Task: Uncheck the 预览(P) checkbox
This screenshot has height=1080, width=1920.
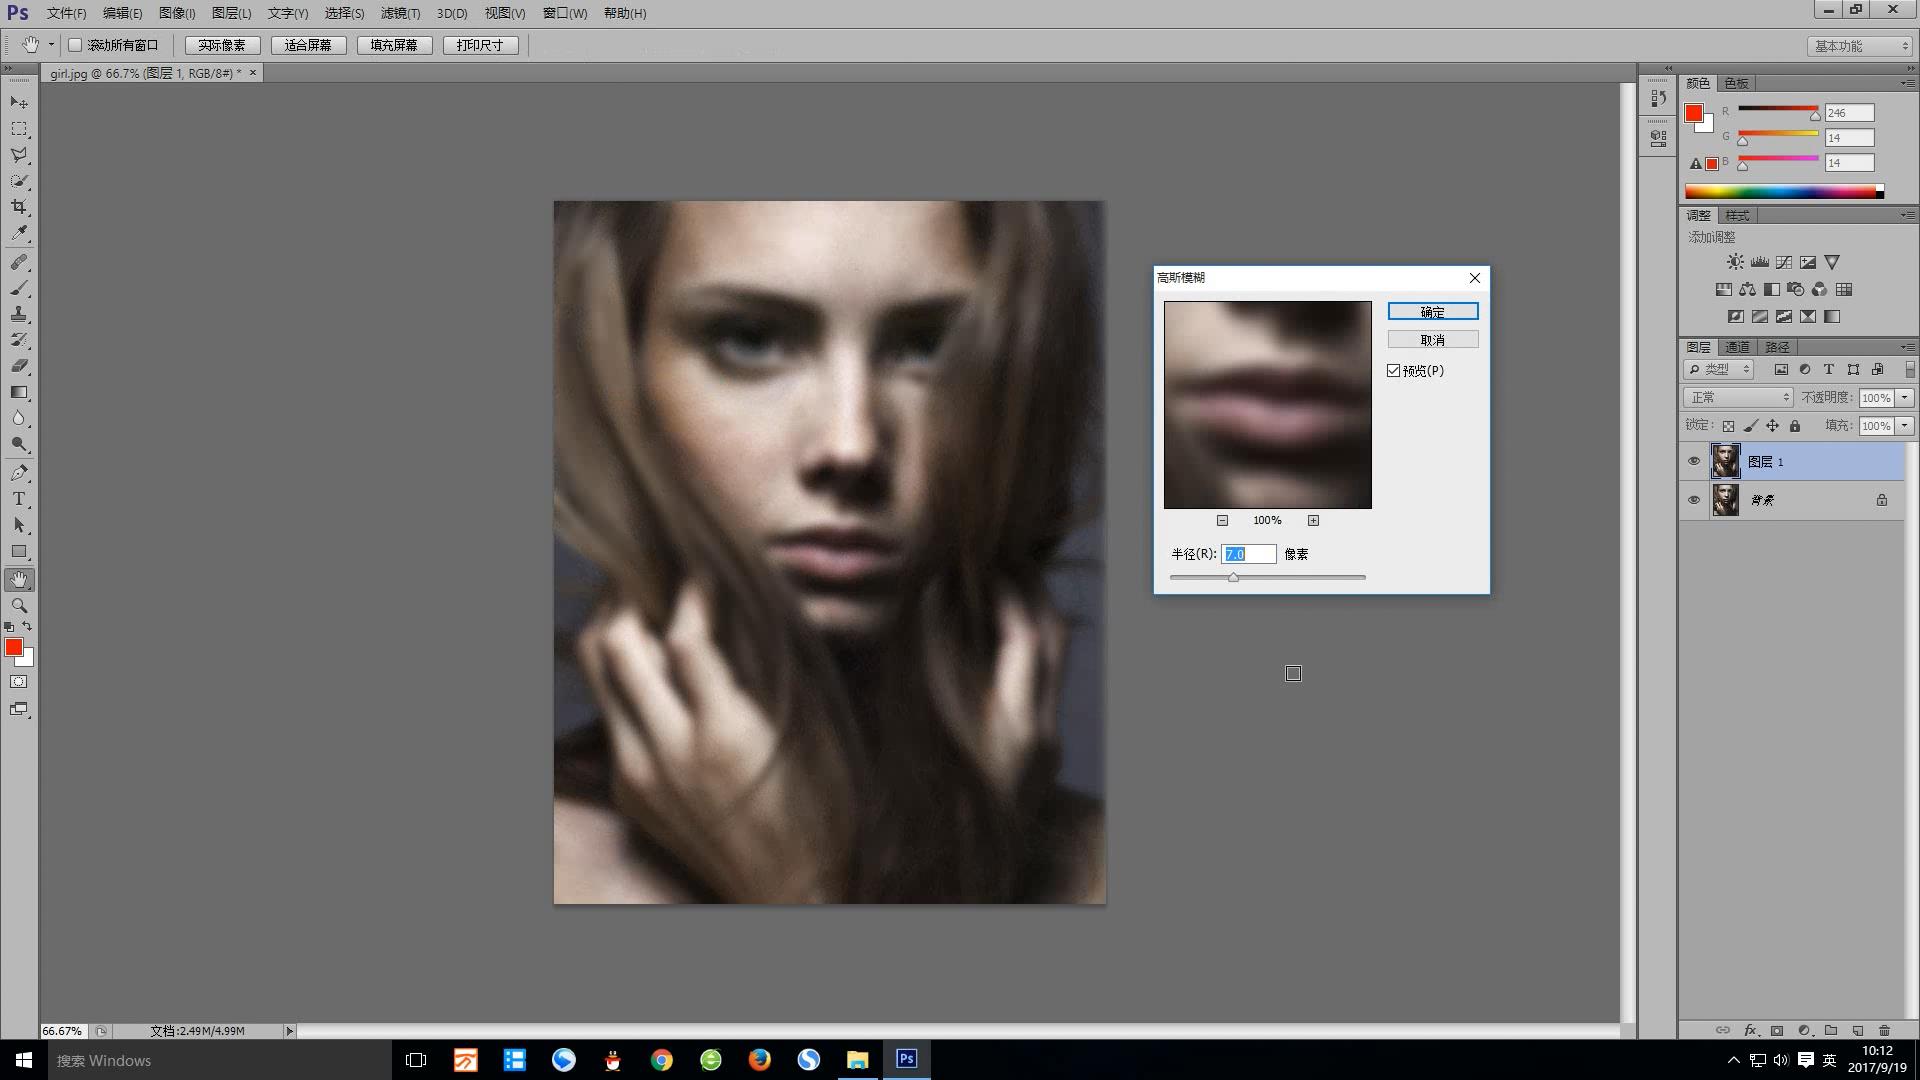Action: 1394,371
